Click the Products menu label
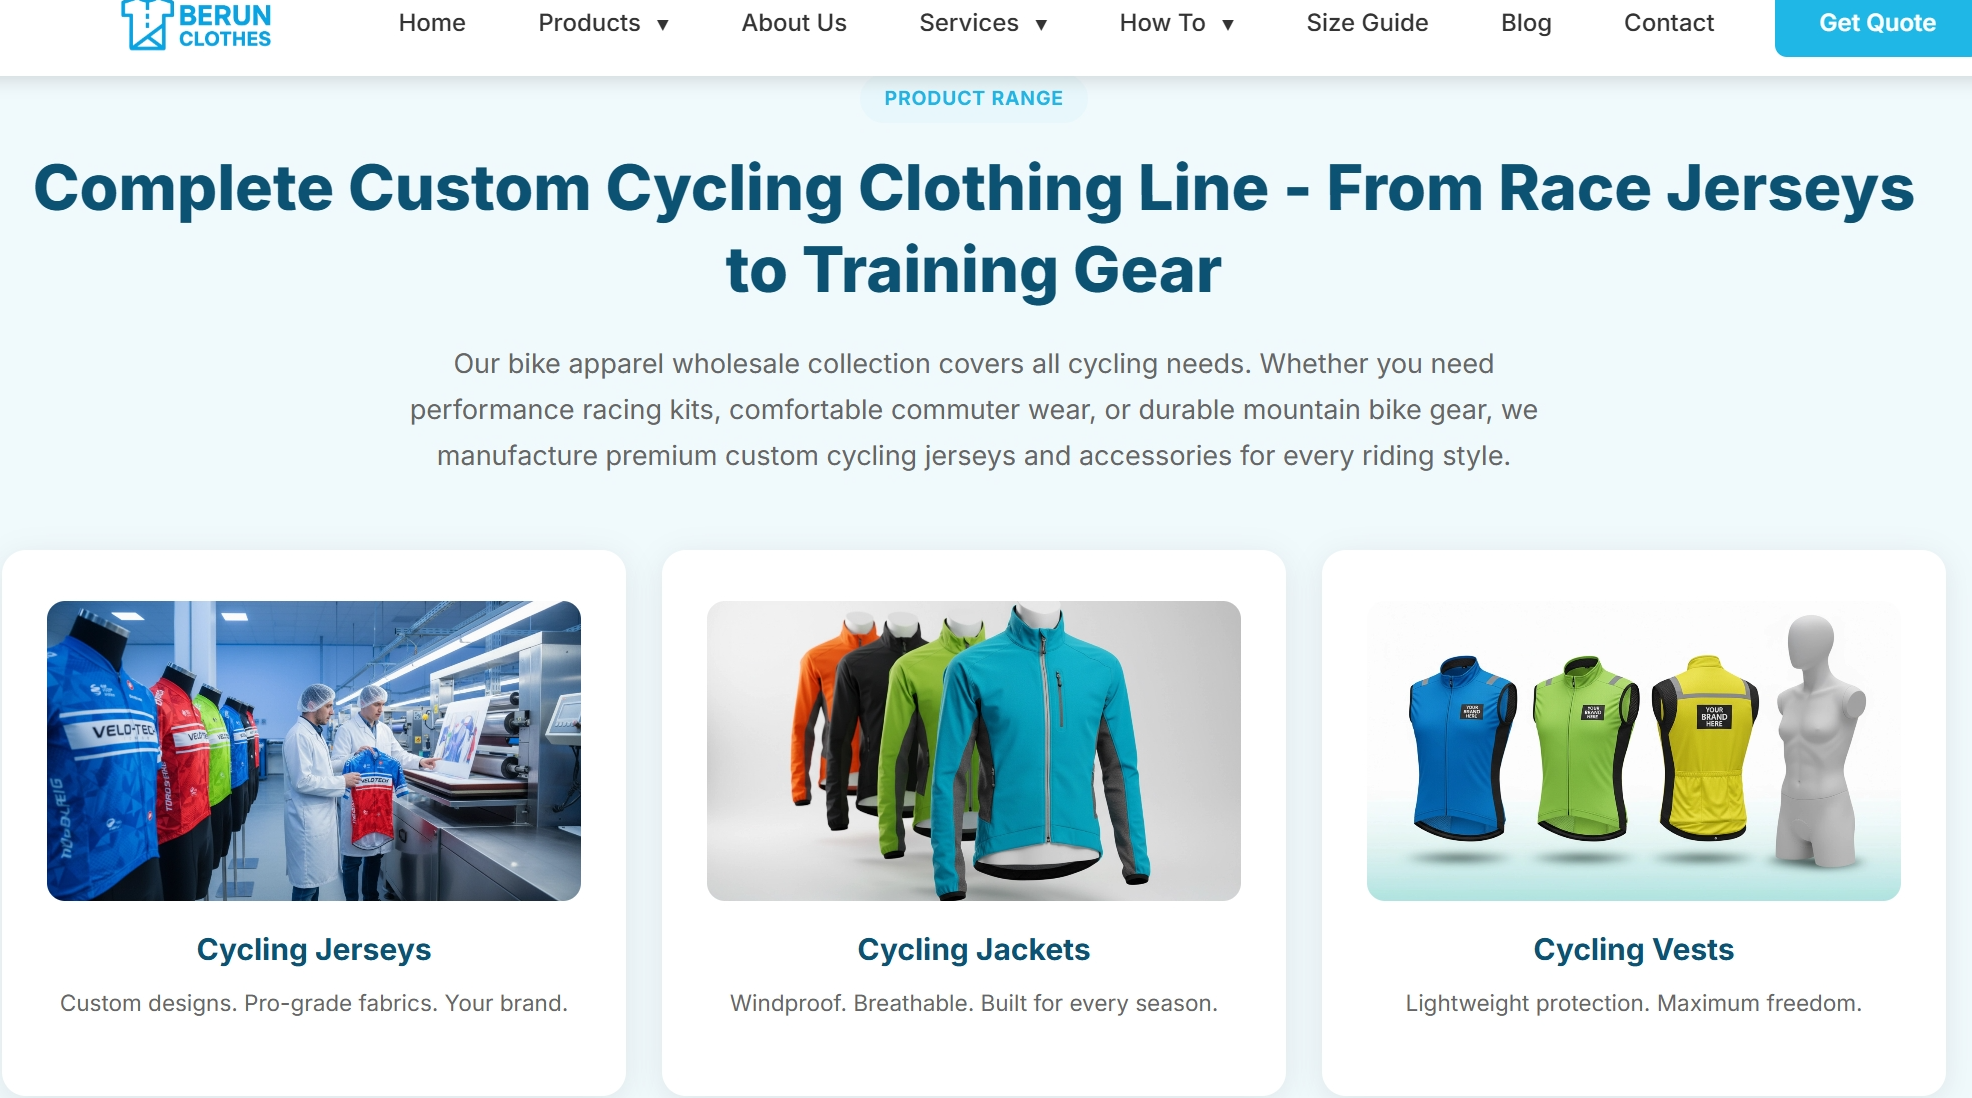This screenshot has width=1972, height=1098. [x=589, y=23]
